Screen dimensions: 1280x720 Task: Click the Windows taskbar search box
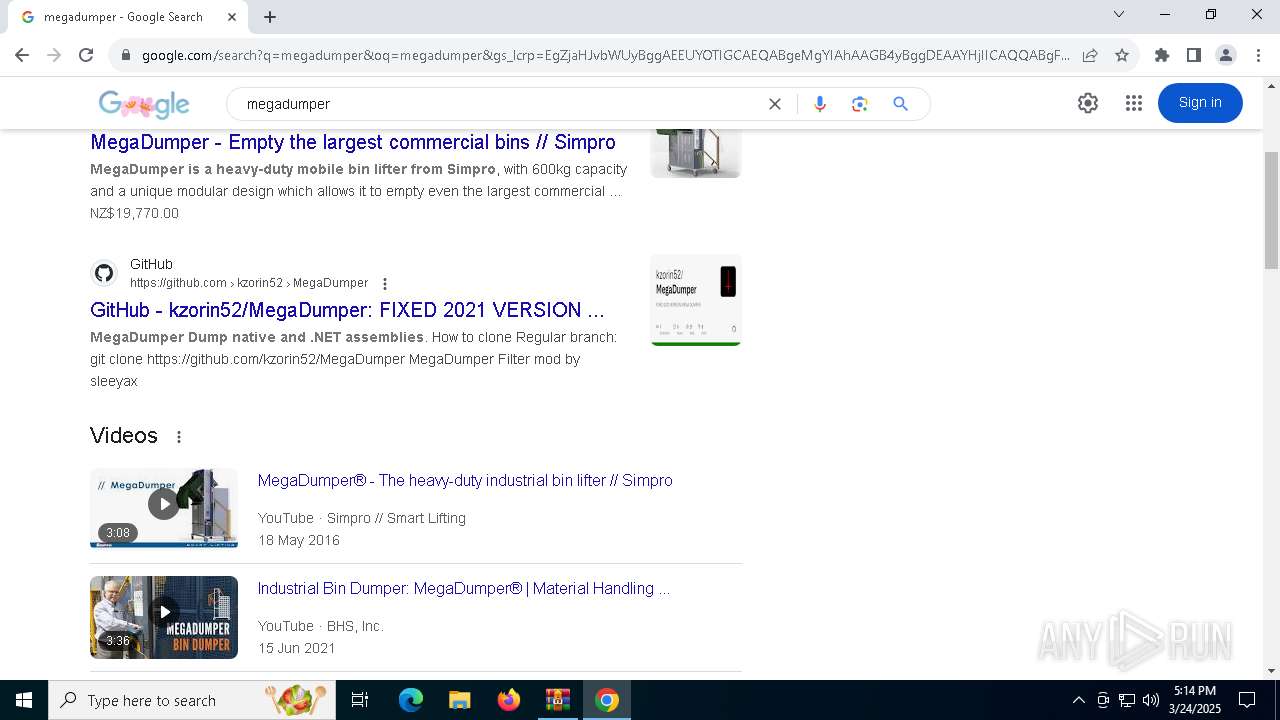[192, 700]
